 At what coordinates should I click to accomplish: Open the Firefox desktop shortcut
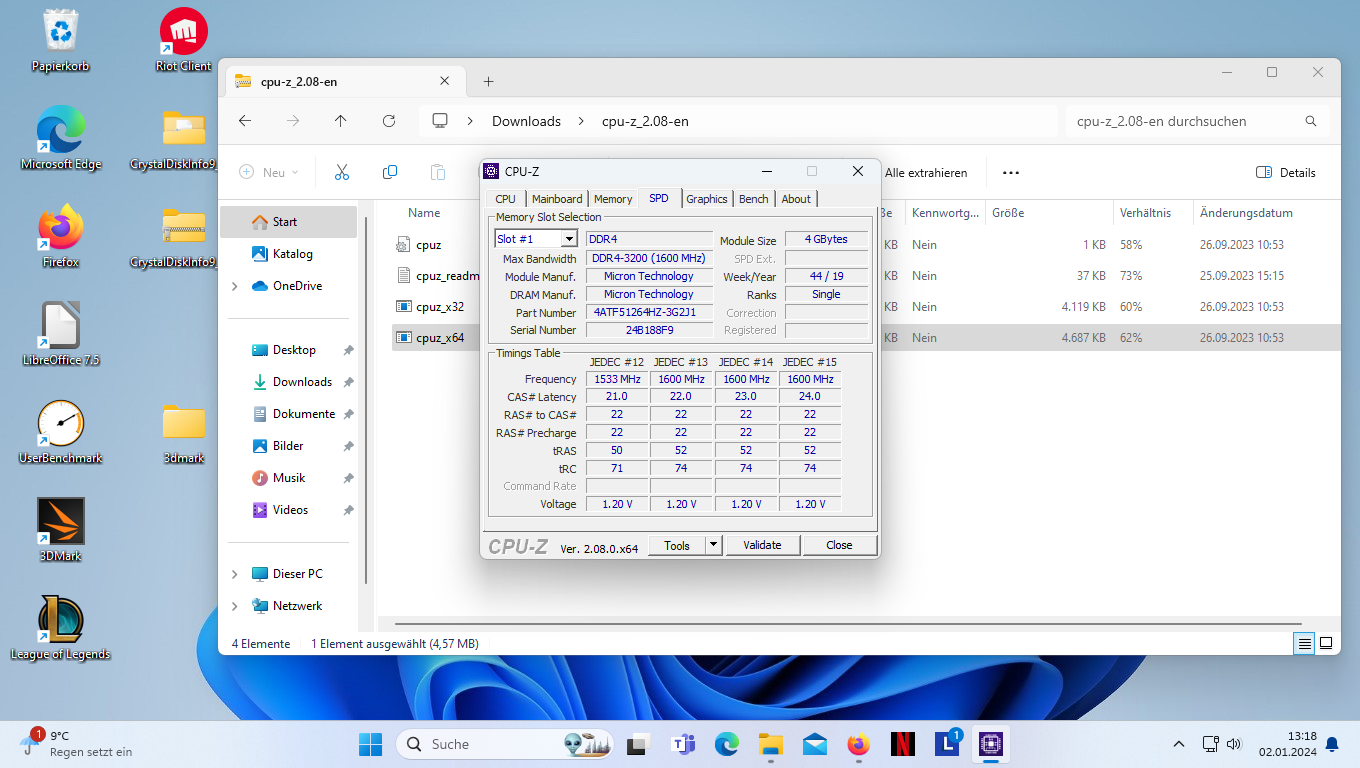61,236
